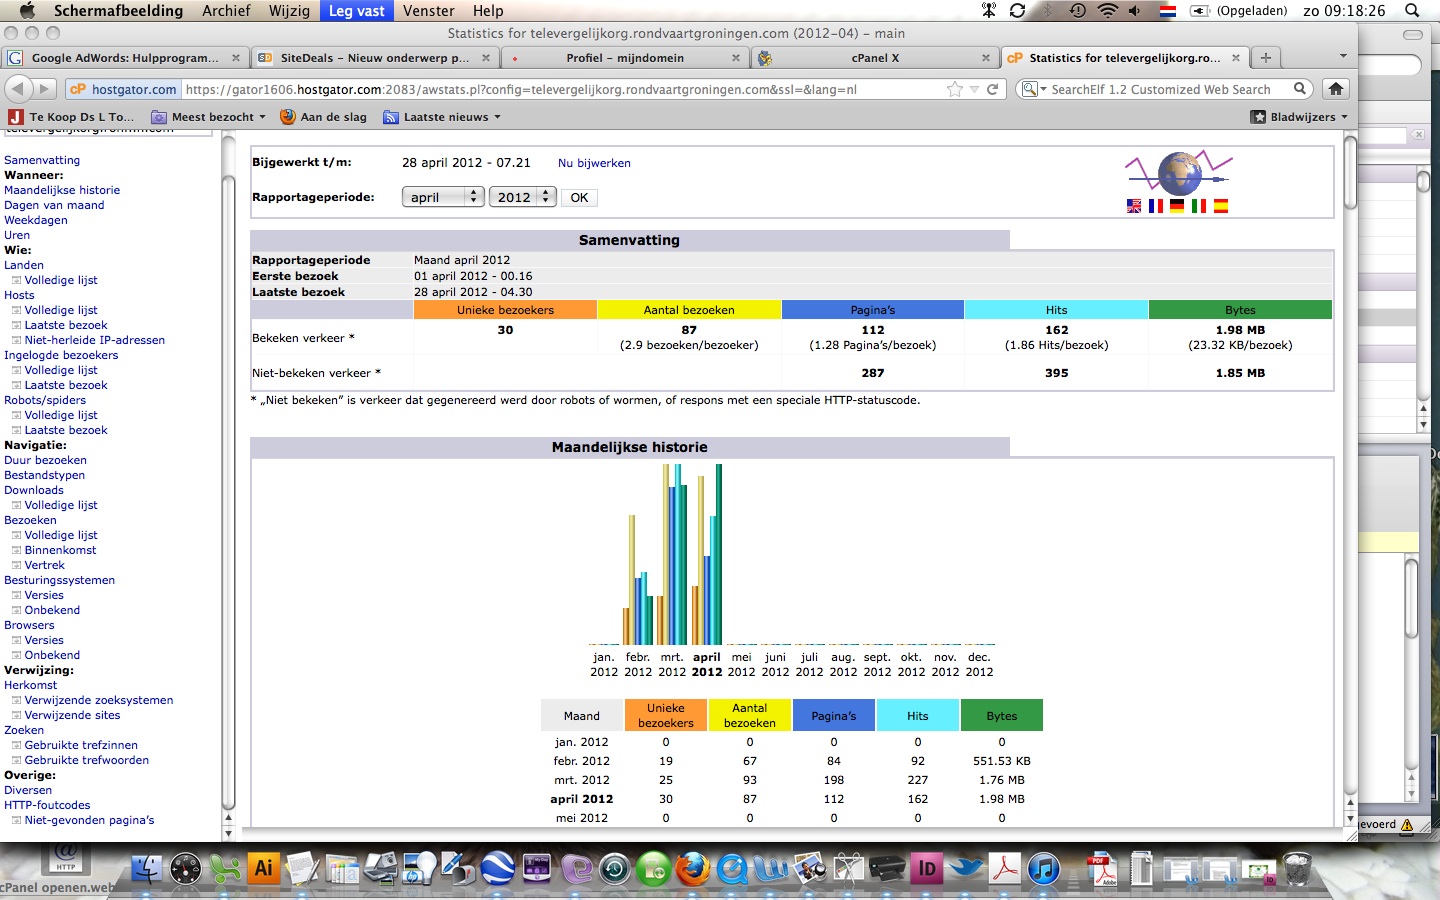Open Adobe Illustrator from the Dock

[x=264, y=868]
